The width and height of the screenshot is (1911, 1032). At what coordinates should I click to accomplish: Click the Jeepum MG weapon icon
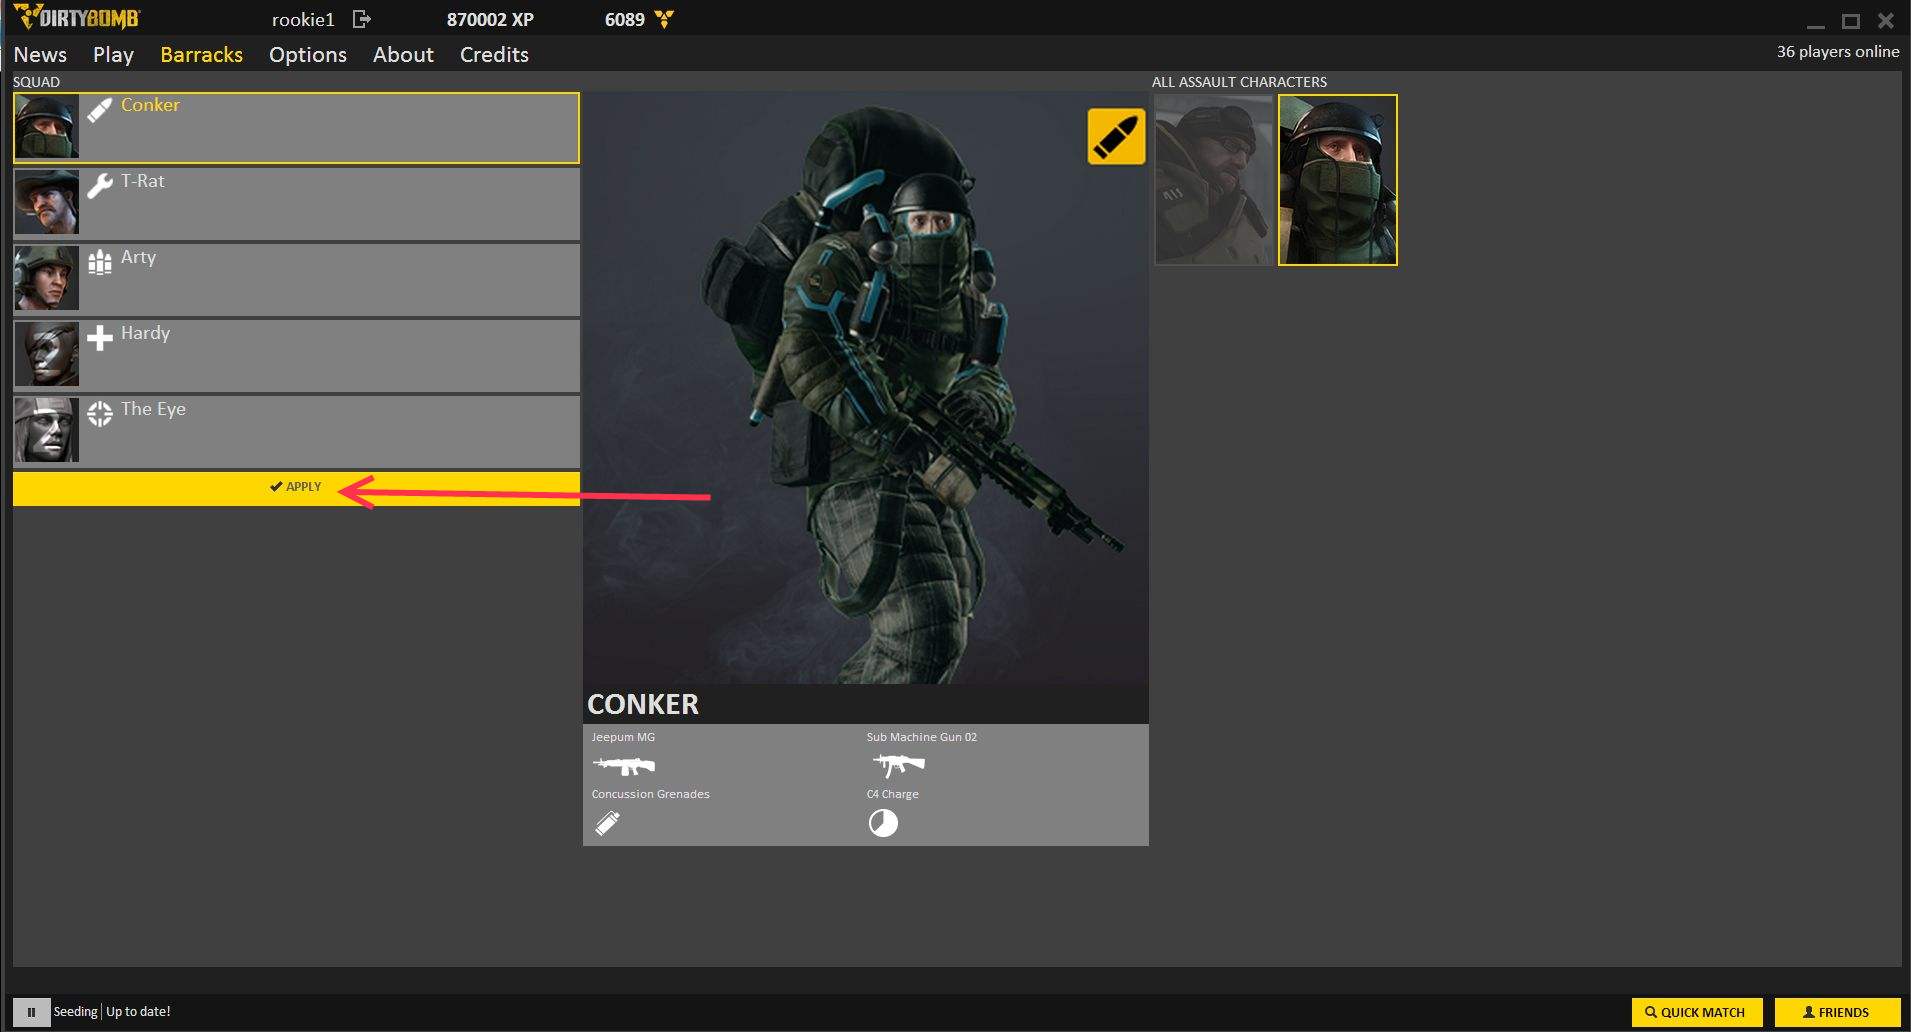tap(624, 766)
